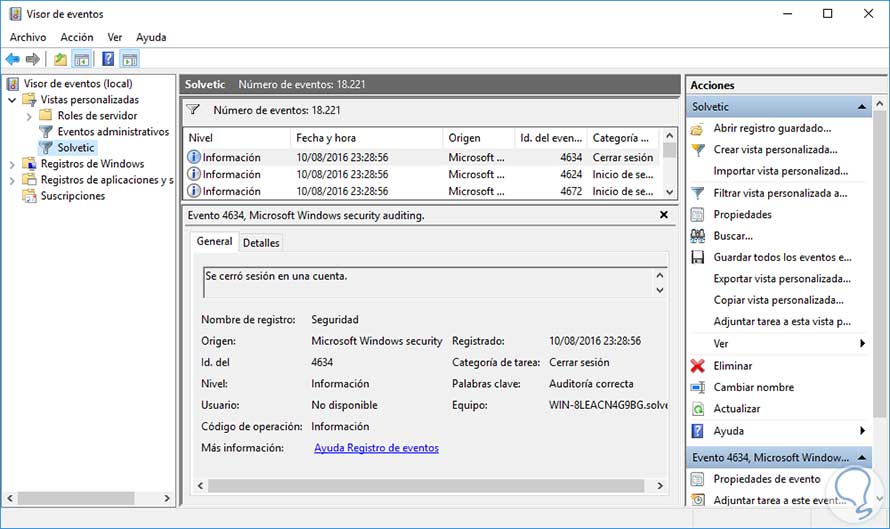The width and height of the screenshot is (890, 529).
Task: Toggle the console tree pane toolbar icon
Action: [x=83, y=60]
